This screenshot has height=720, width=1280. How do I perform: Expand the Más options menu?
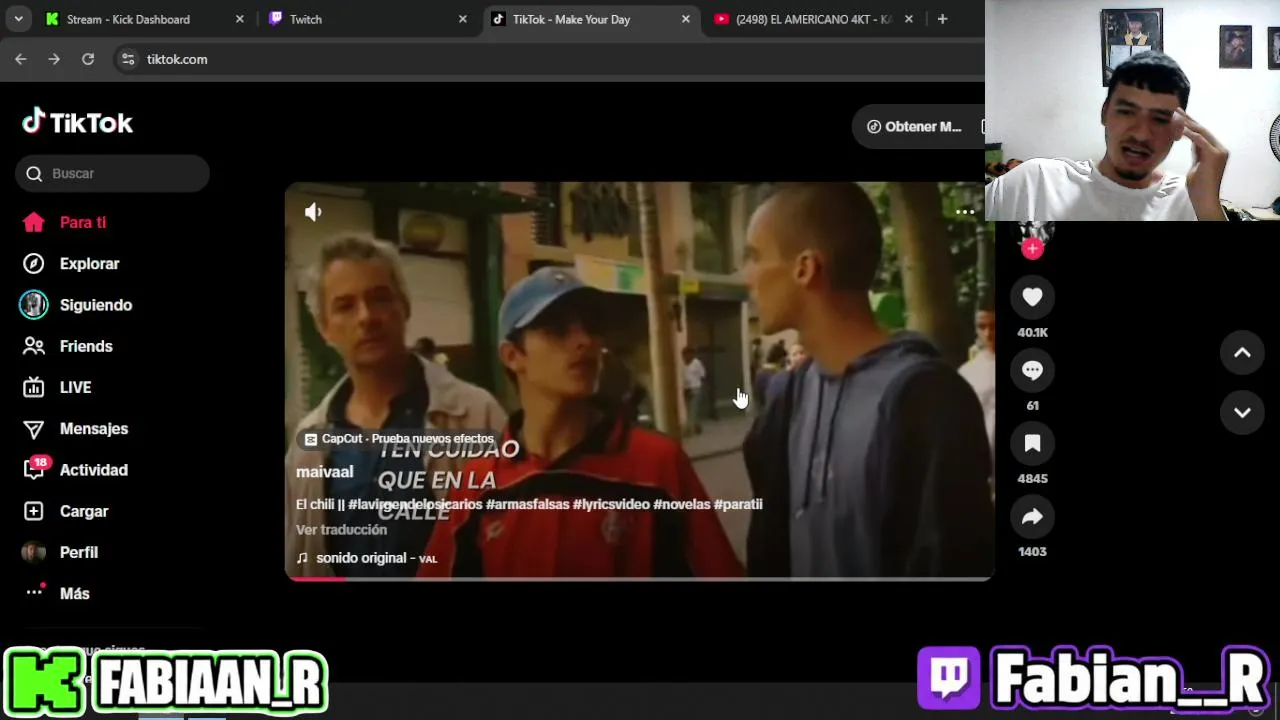point(57,593)
